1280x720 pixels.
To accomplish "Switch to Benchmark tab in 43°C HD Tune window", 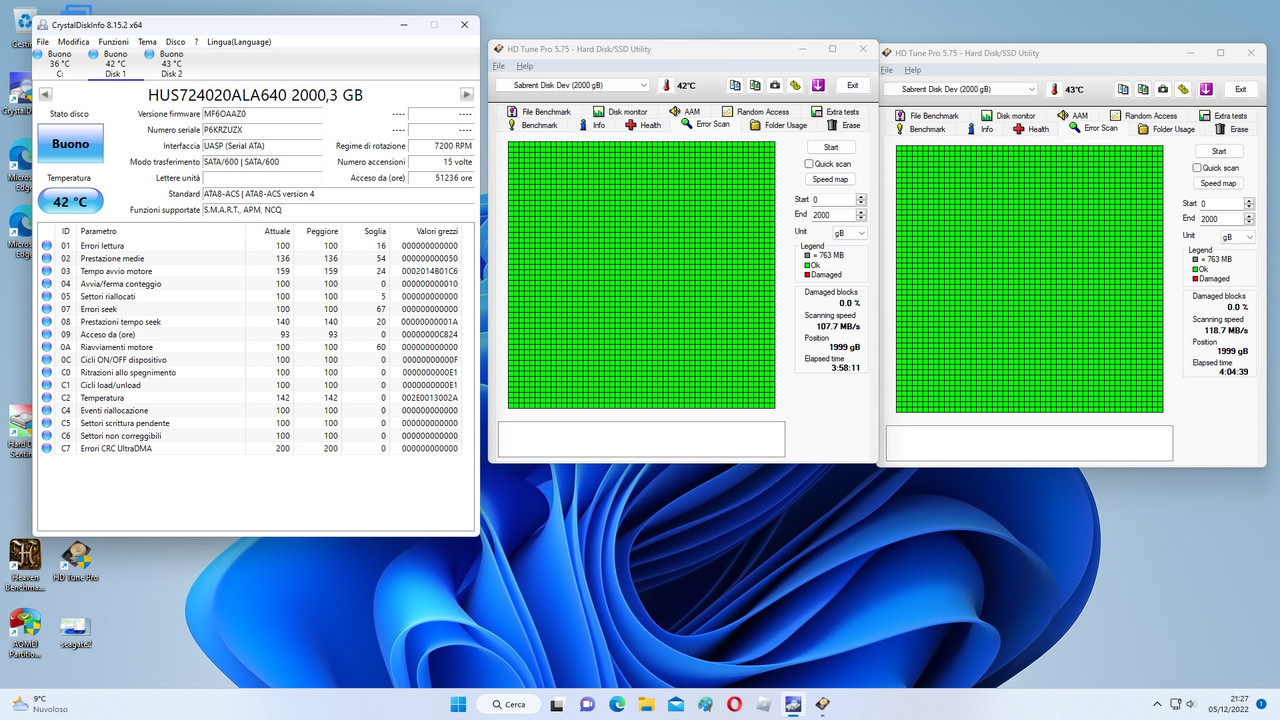I will click(920, 129).
